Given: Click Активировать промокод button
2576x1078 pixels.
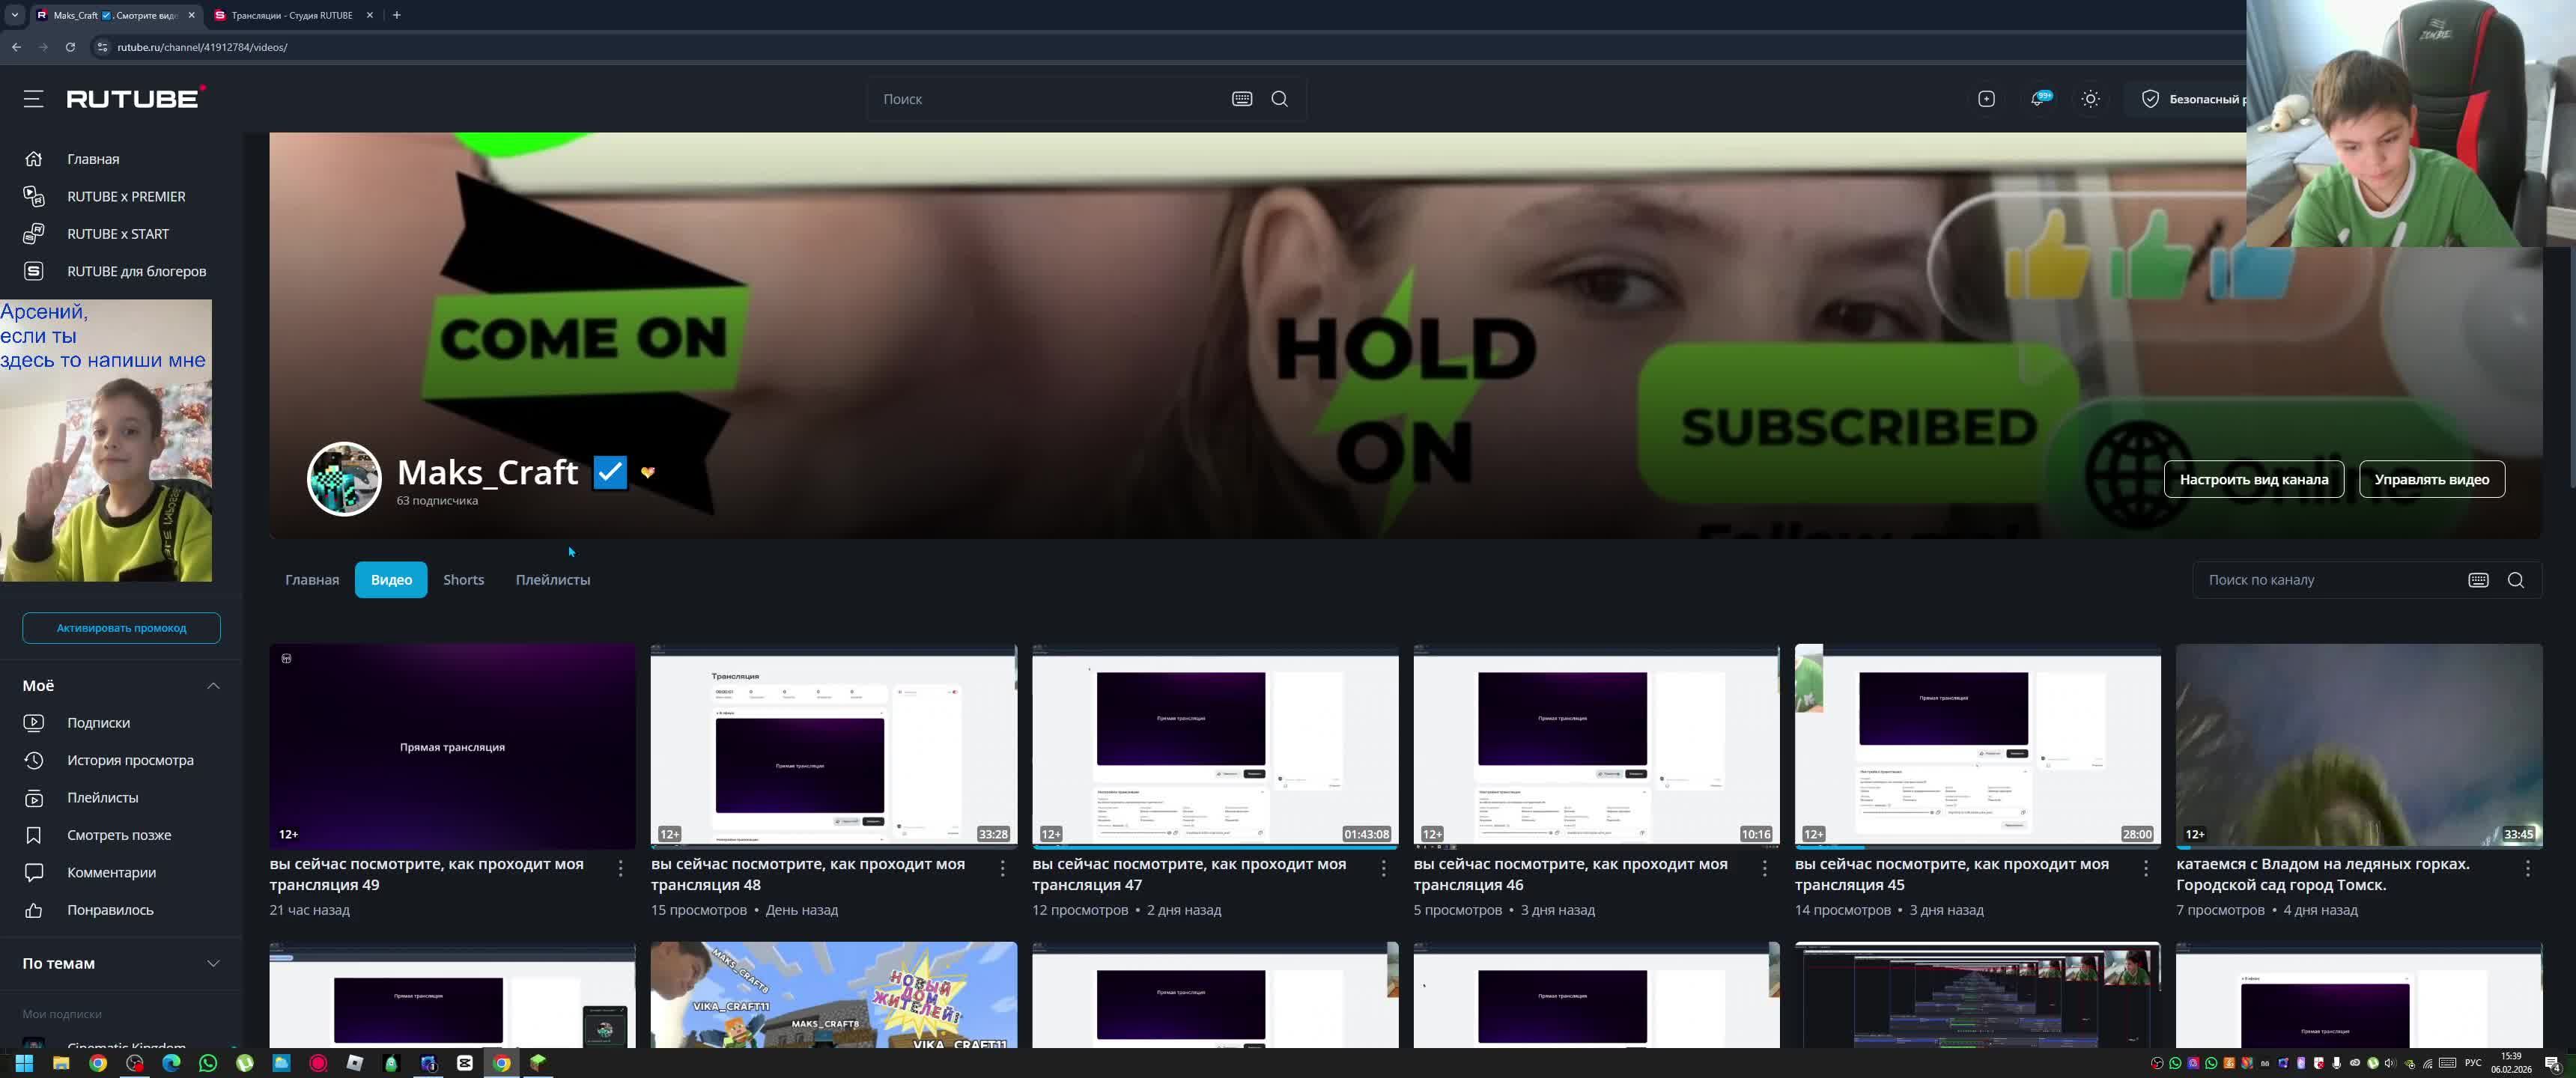Looking at the screenshot, I should (121, 628).
